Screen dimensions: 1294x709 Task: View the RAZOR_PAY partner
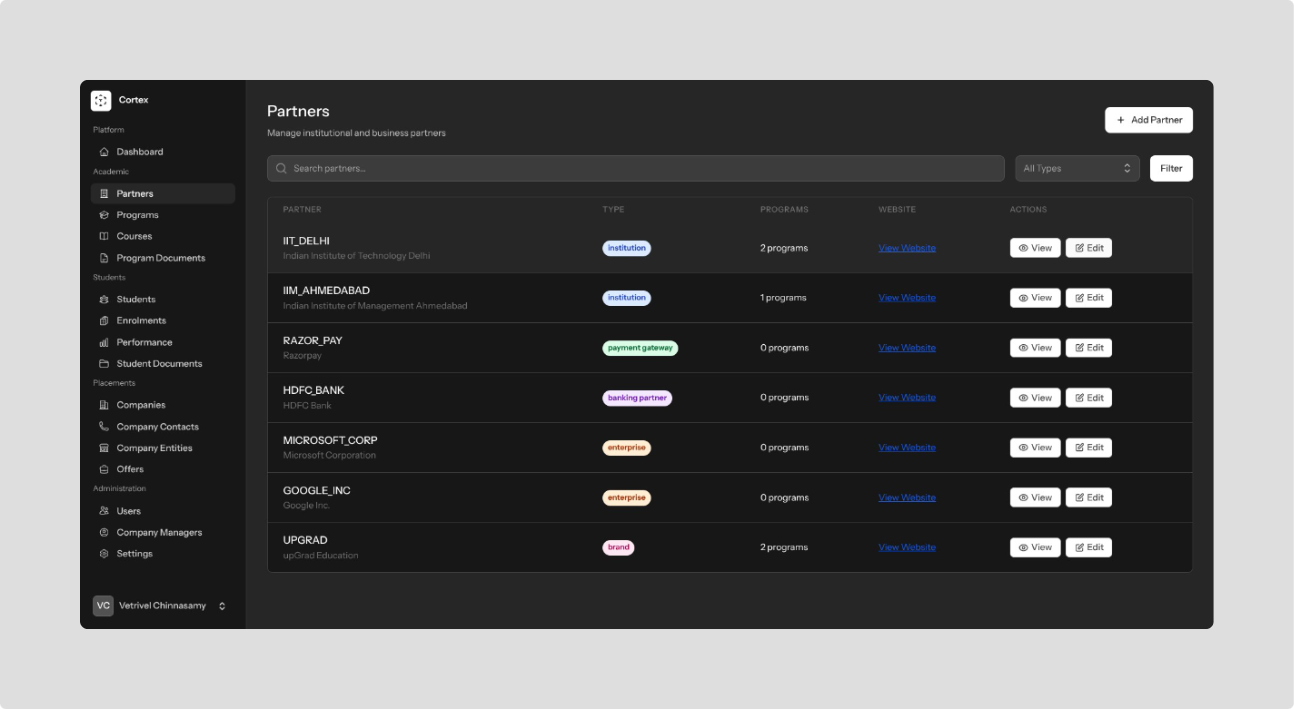1035,348
